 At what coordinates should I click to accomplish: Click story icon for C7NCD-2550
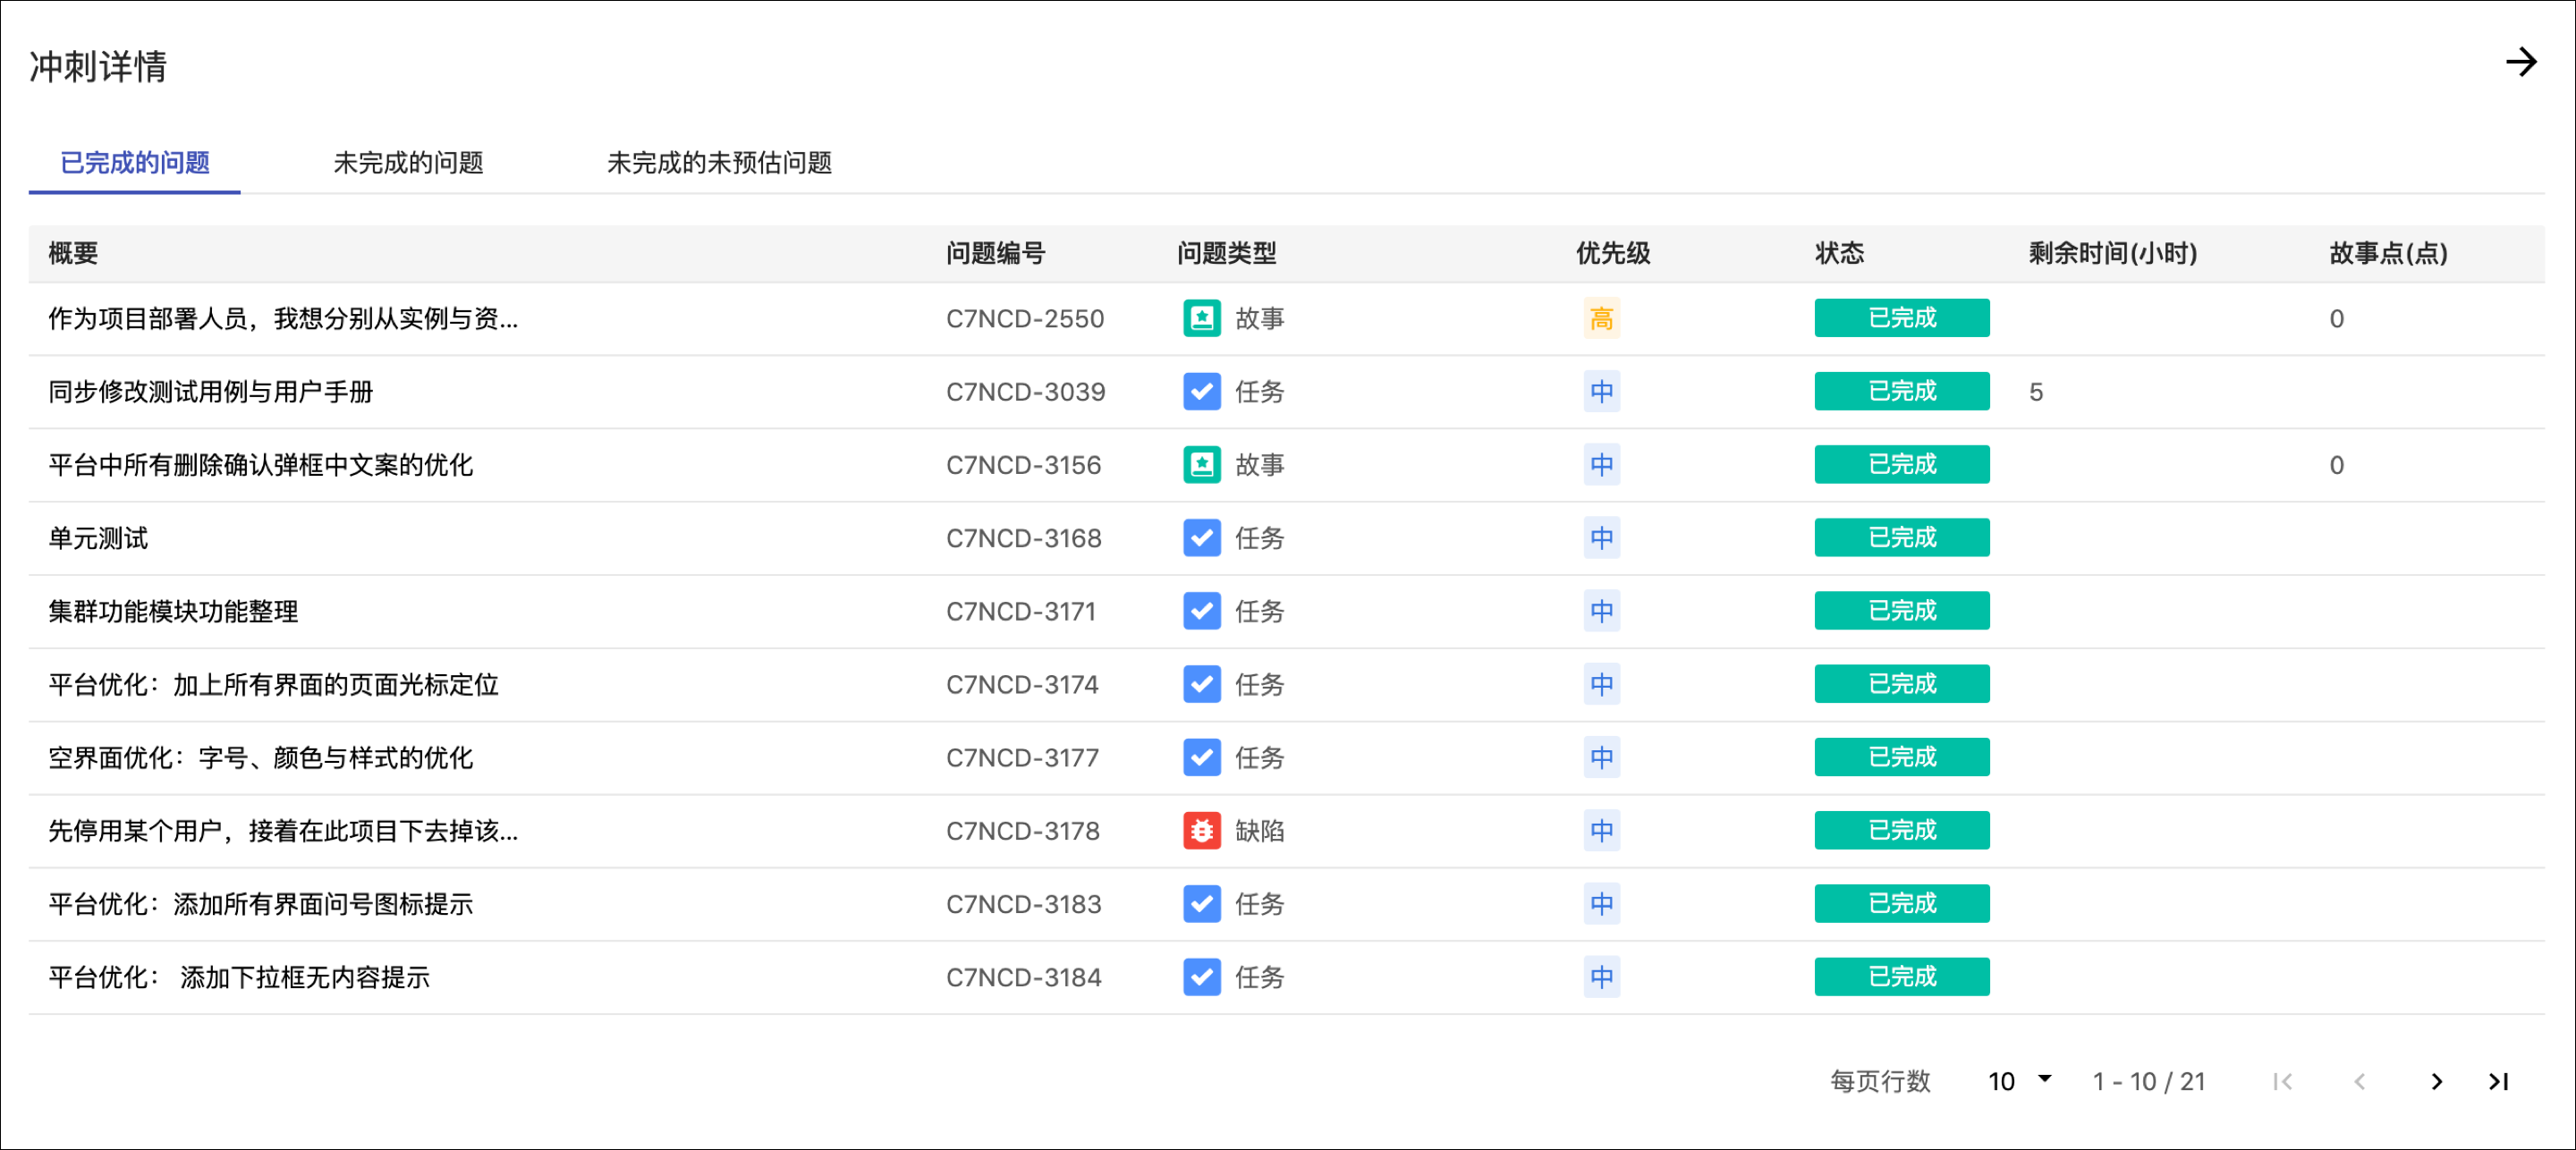1201,319
